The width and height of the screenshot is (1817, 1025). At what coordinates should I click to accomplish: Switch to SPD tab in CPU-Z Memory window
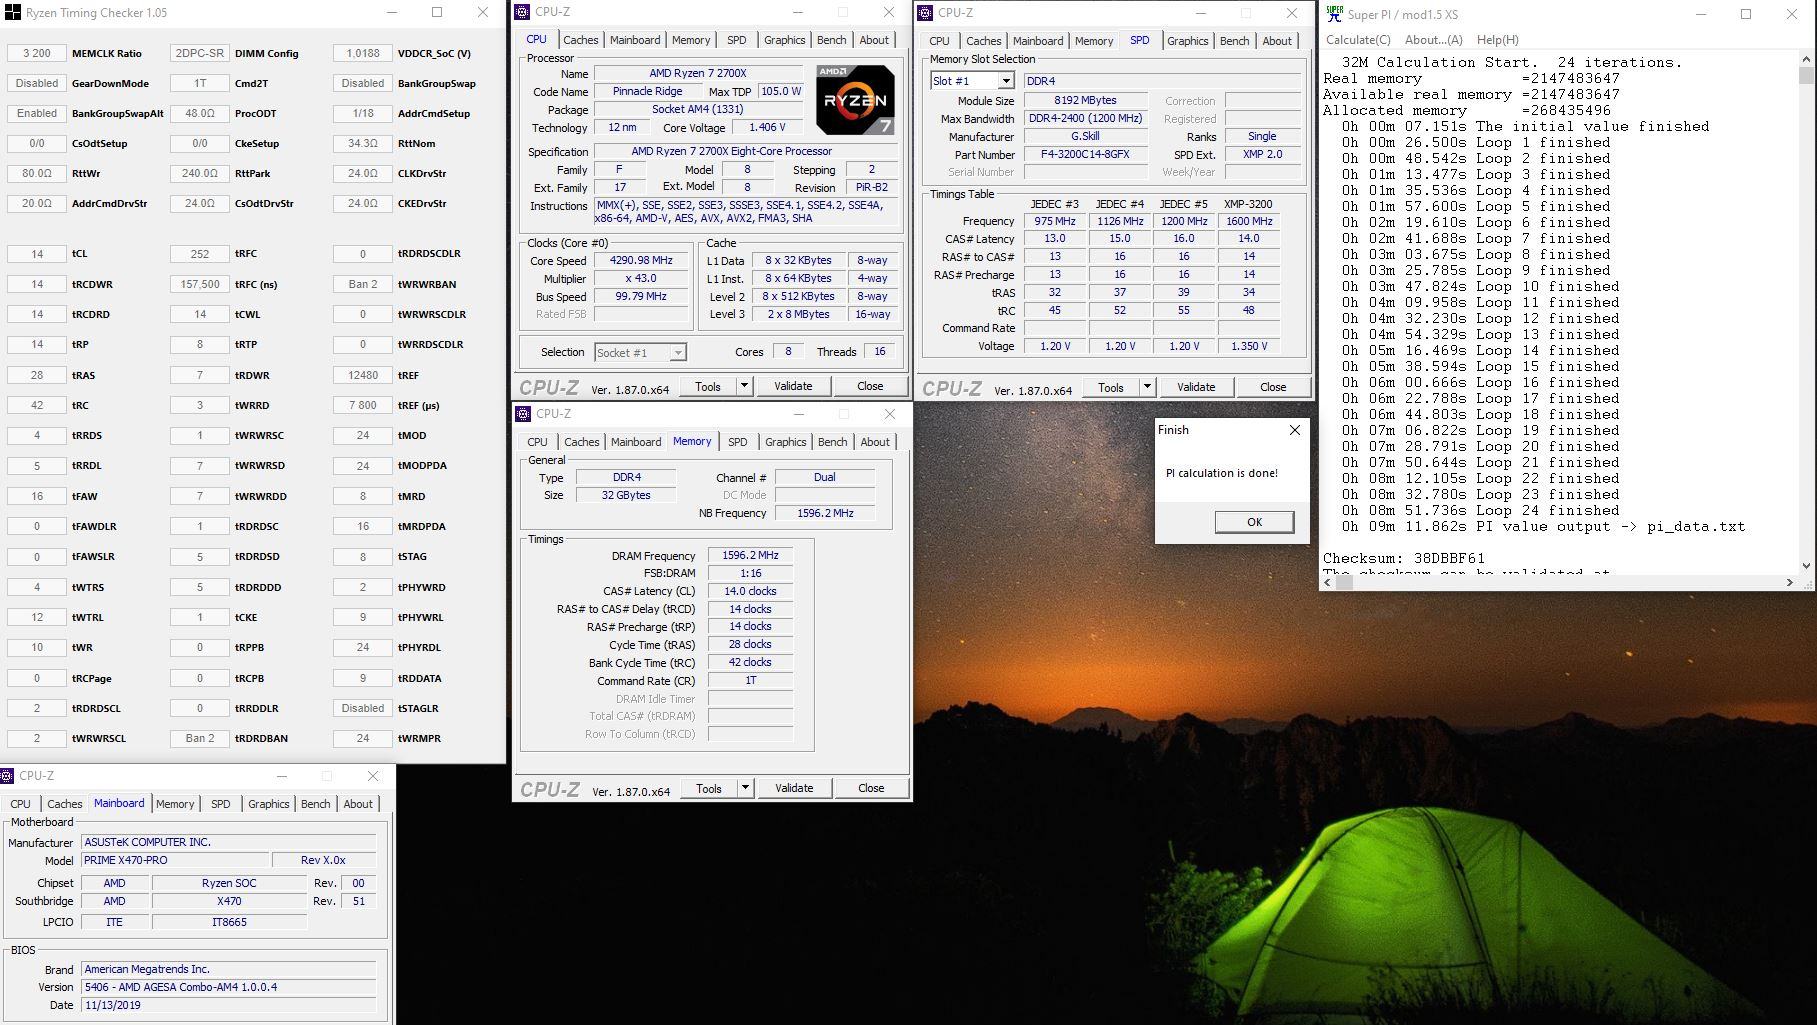point(737,442)
